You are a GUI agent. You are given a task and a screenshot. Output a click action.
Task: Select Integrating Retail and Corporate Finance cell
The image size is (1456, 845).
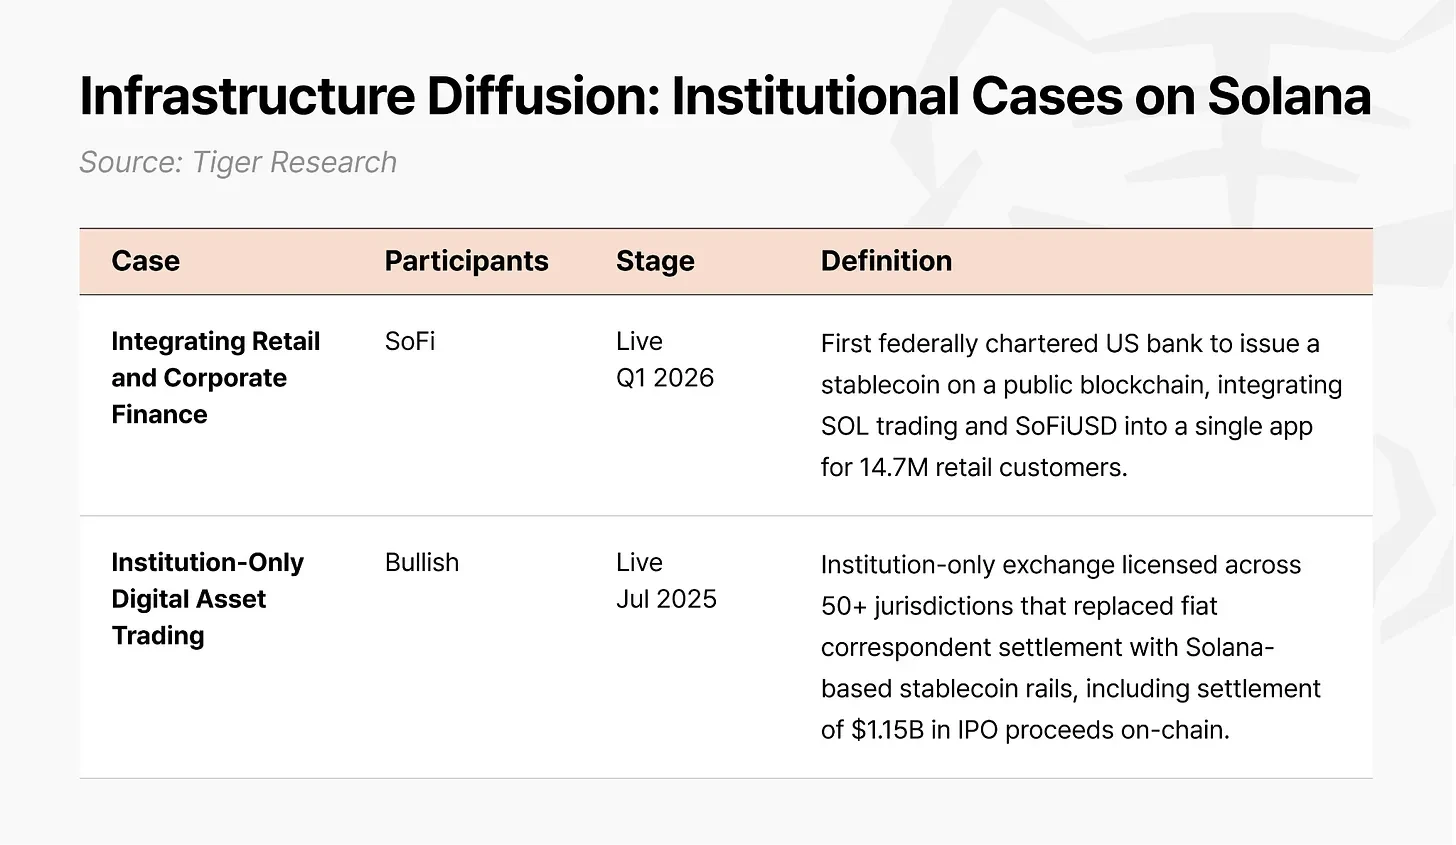[x=216, y=378]
